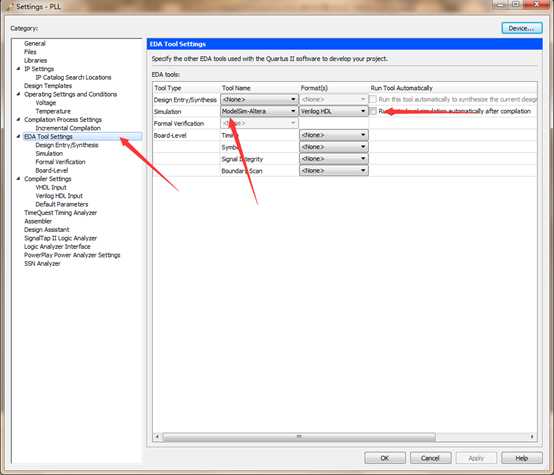Screen dimensions: 554x475
Task: Toggle run gate-level simulation automatically checkbox
Action: click(x=373, y=111)
